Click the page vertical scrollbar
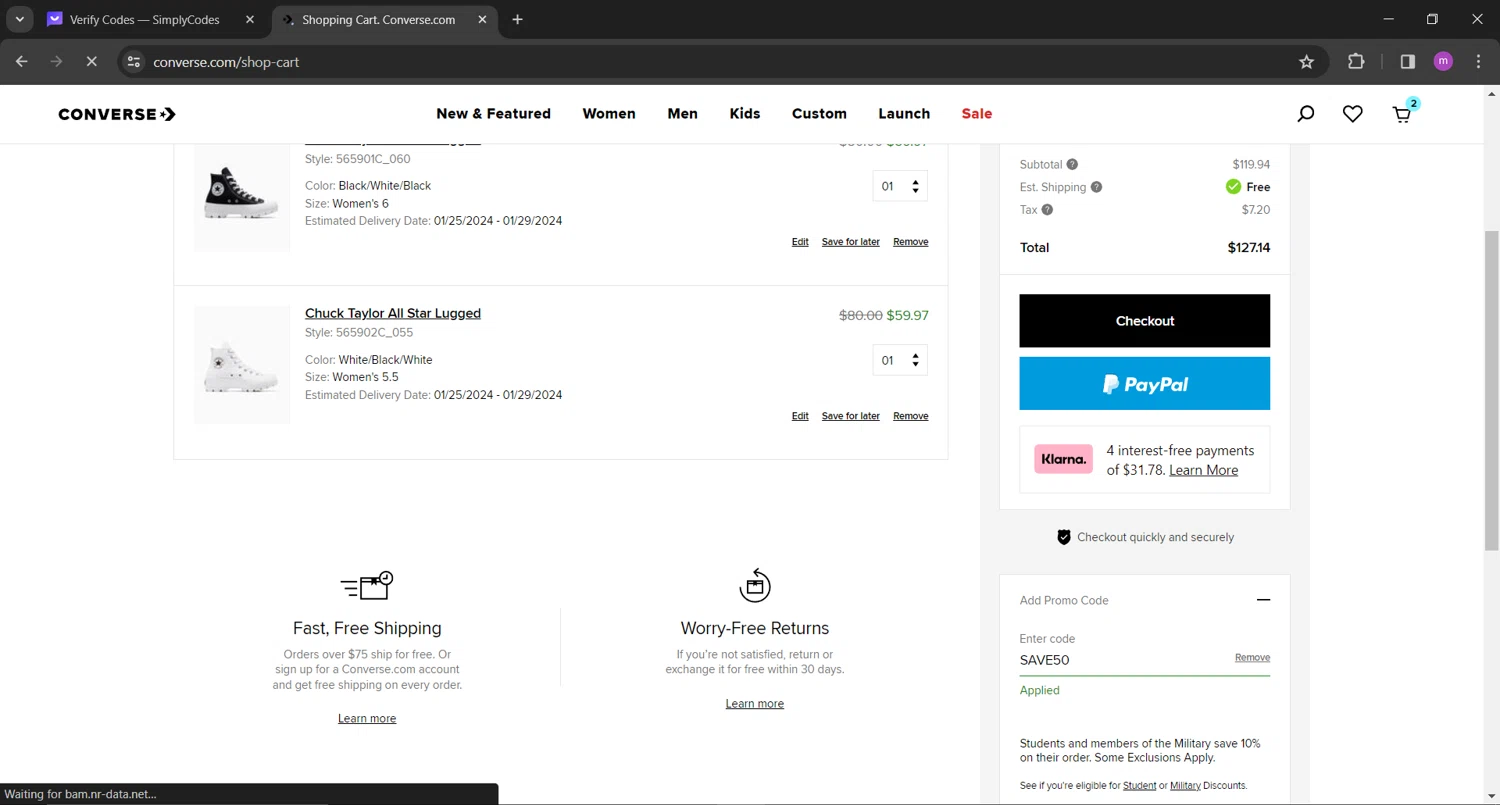This screenshot has width=1500, height=805. [x=1492, y=390]
